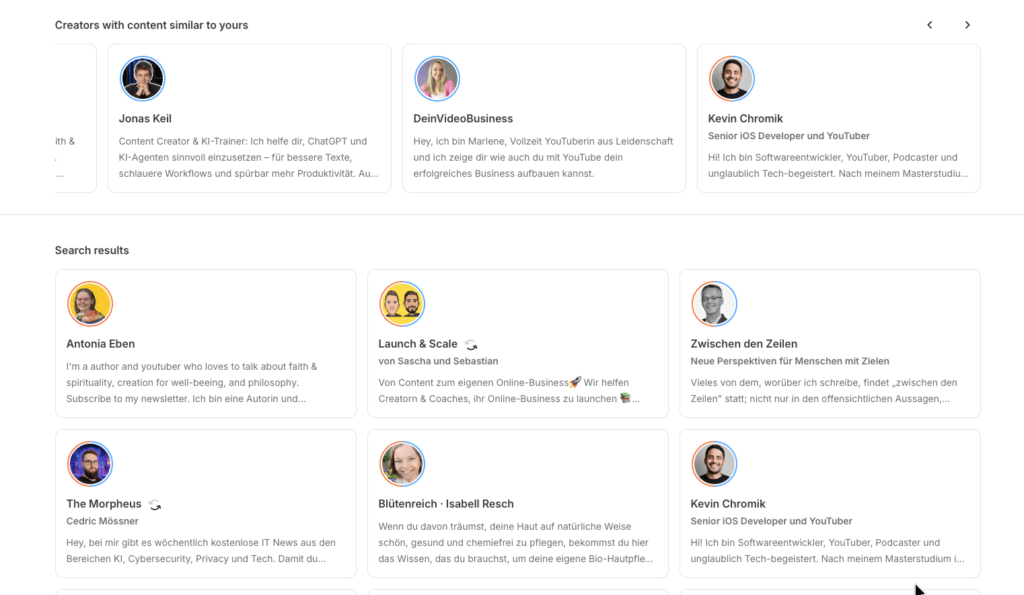The image size is (1024, 595).
Task: Open The Morpheus profile avatar
Action: [x=90, y=464]
